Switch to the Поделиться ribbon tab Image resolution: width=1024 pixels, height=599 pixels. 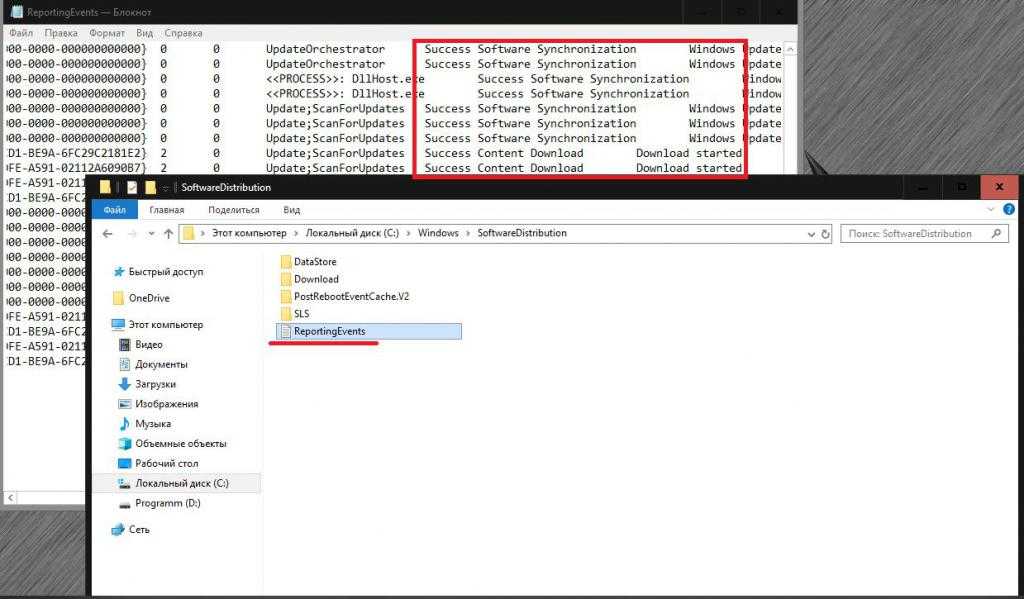(x=234, y=210)
